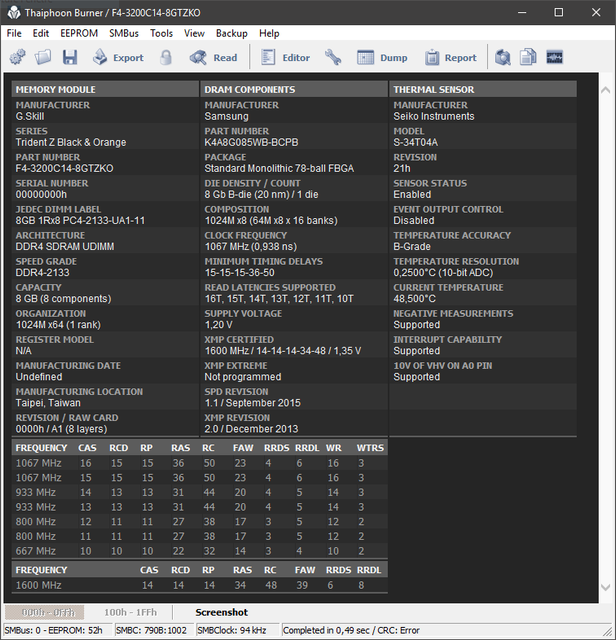Open the File menu
Image resolution: width=616 pixels, height=640 pixels.
(x=14, y=33)
